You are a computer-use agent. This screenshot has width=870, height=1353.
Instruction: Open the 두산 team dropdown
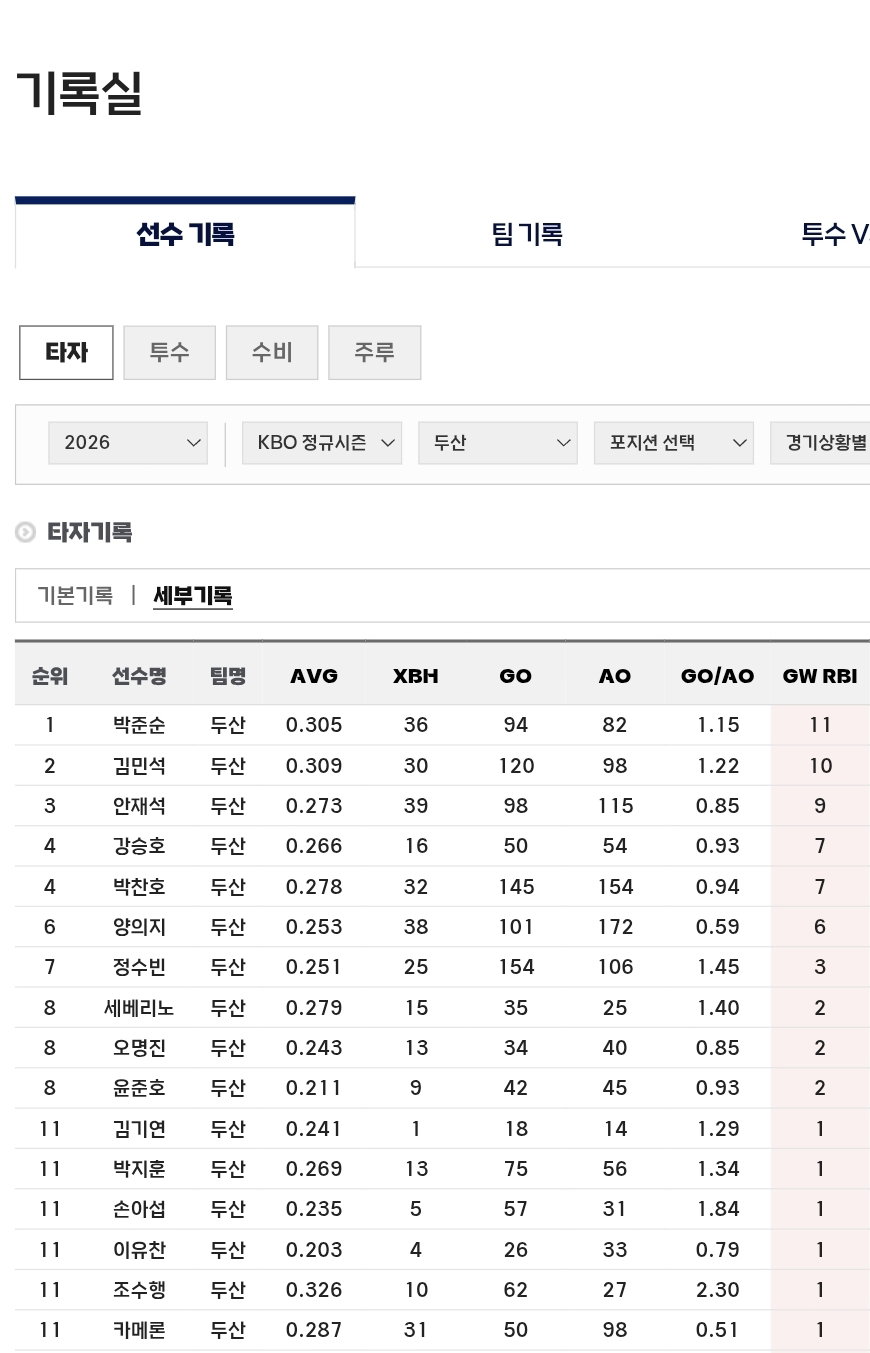[x=498, y=443]
